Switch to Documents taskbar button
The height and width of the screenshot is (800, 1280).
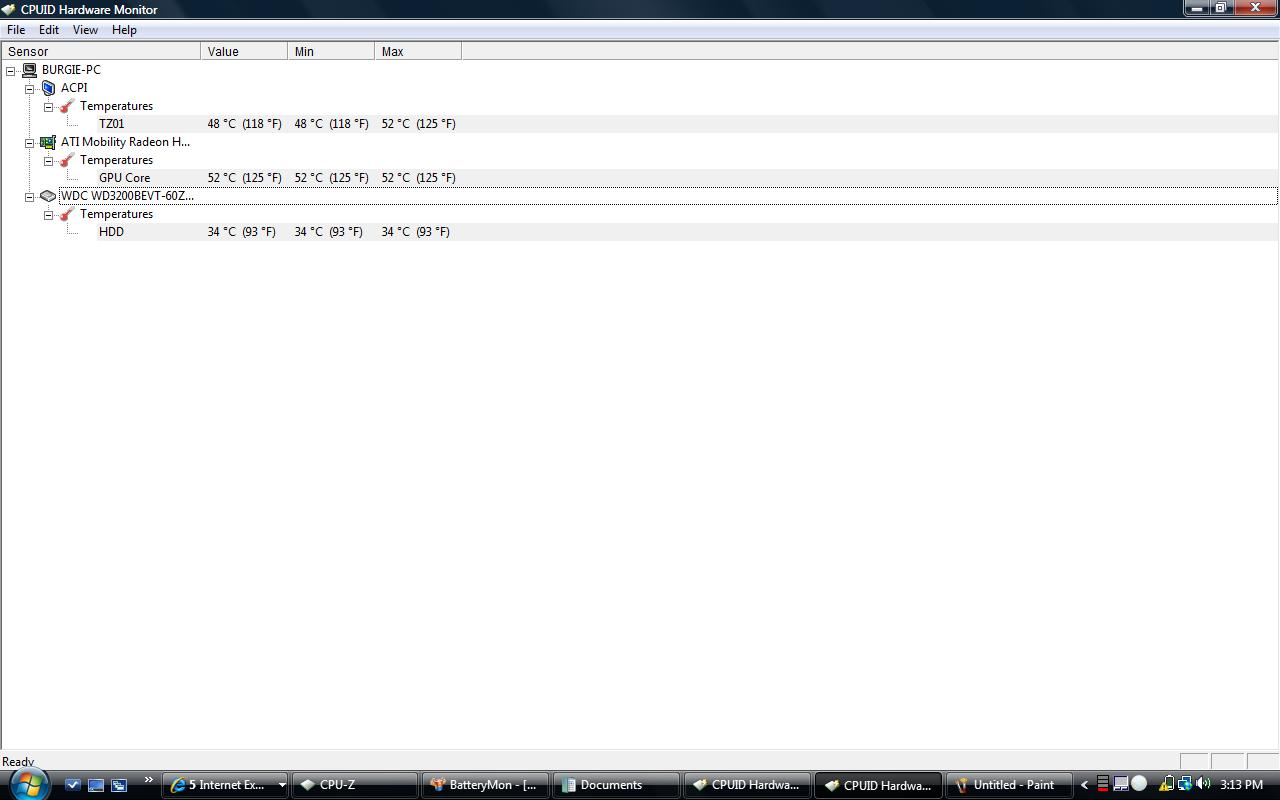coord(616,785)
